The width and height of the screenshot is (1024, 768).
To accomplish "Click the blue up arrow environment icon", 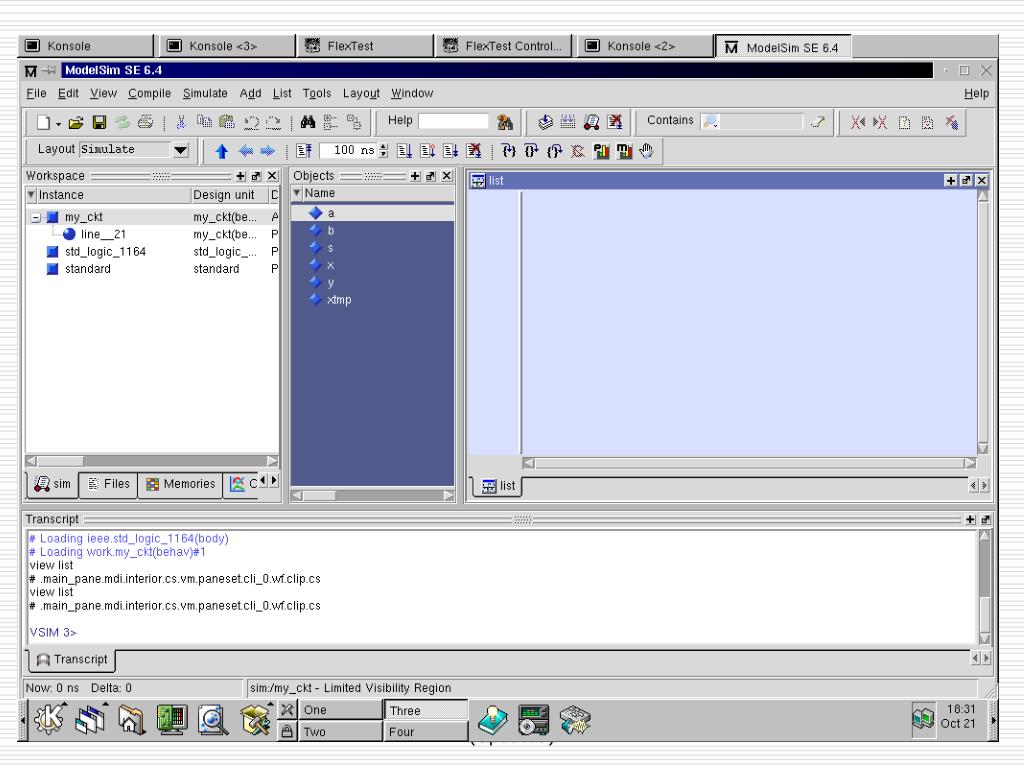I will (221, 152).
